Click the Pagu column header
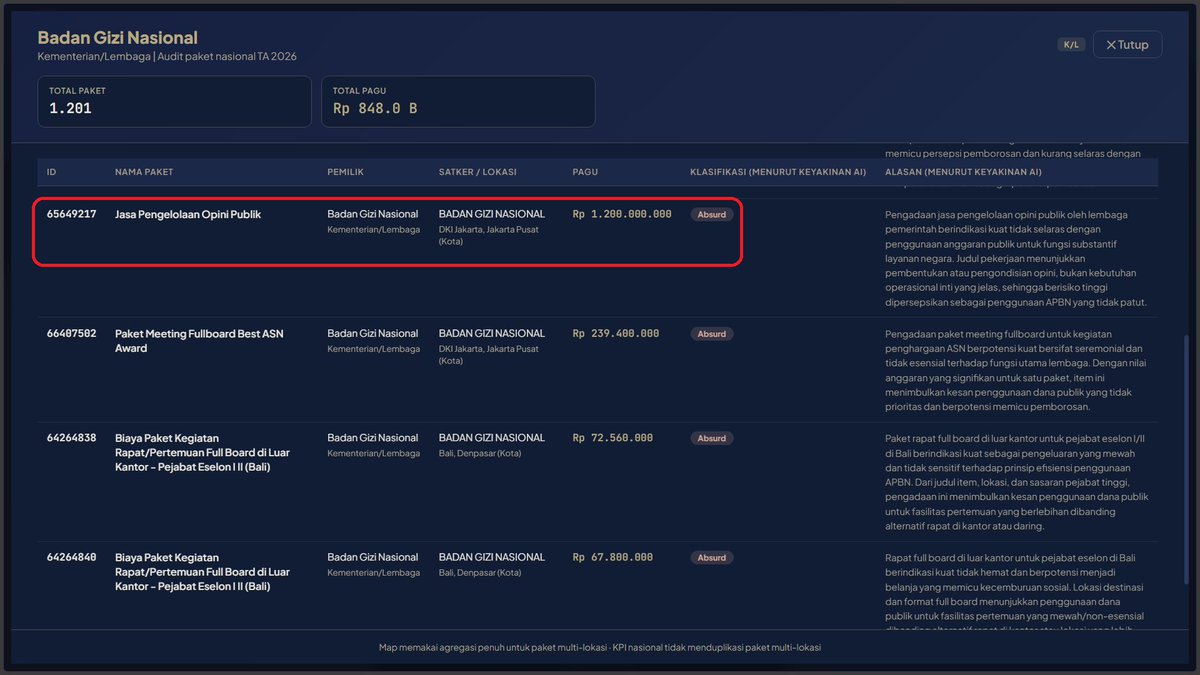Screen dimensions: 1200x675 tap(585, 172)
